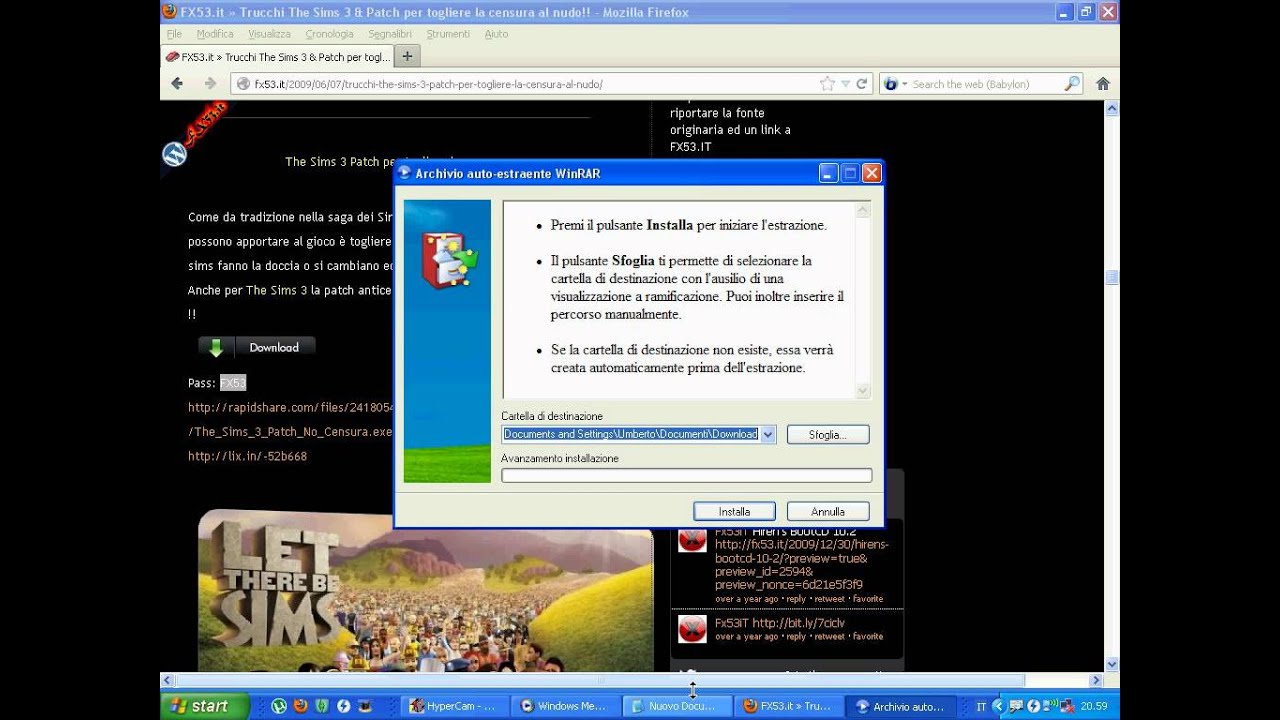Click installer text scroll up arrow
The image size is (1280, 720).
click(863, 210)
